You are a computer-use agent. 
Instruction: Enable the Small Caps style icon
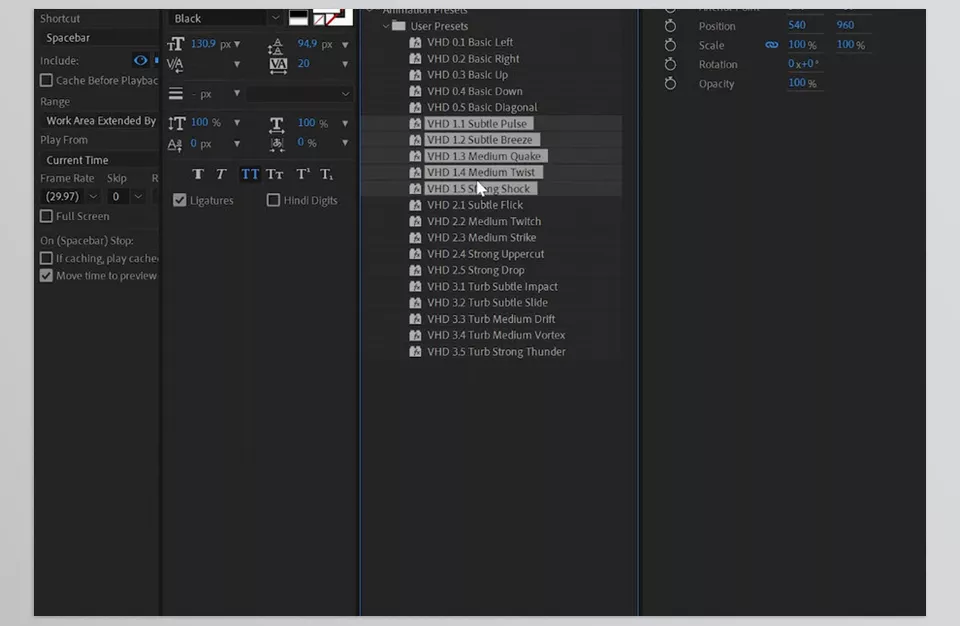(x=275, y=175)
